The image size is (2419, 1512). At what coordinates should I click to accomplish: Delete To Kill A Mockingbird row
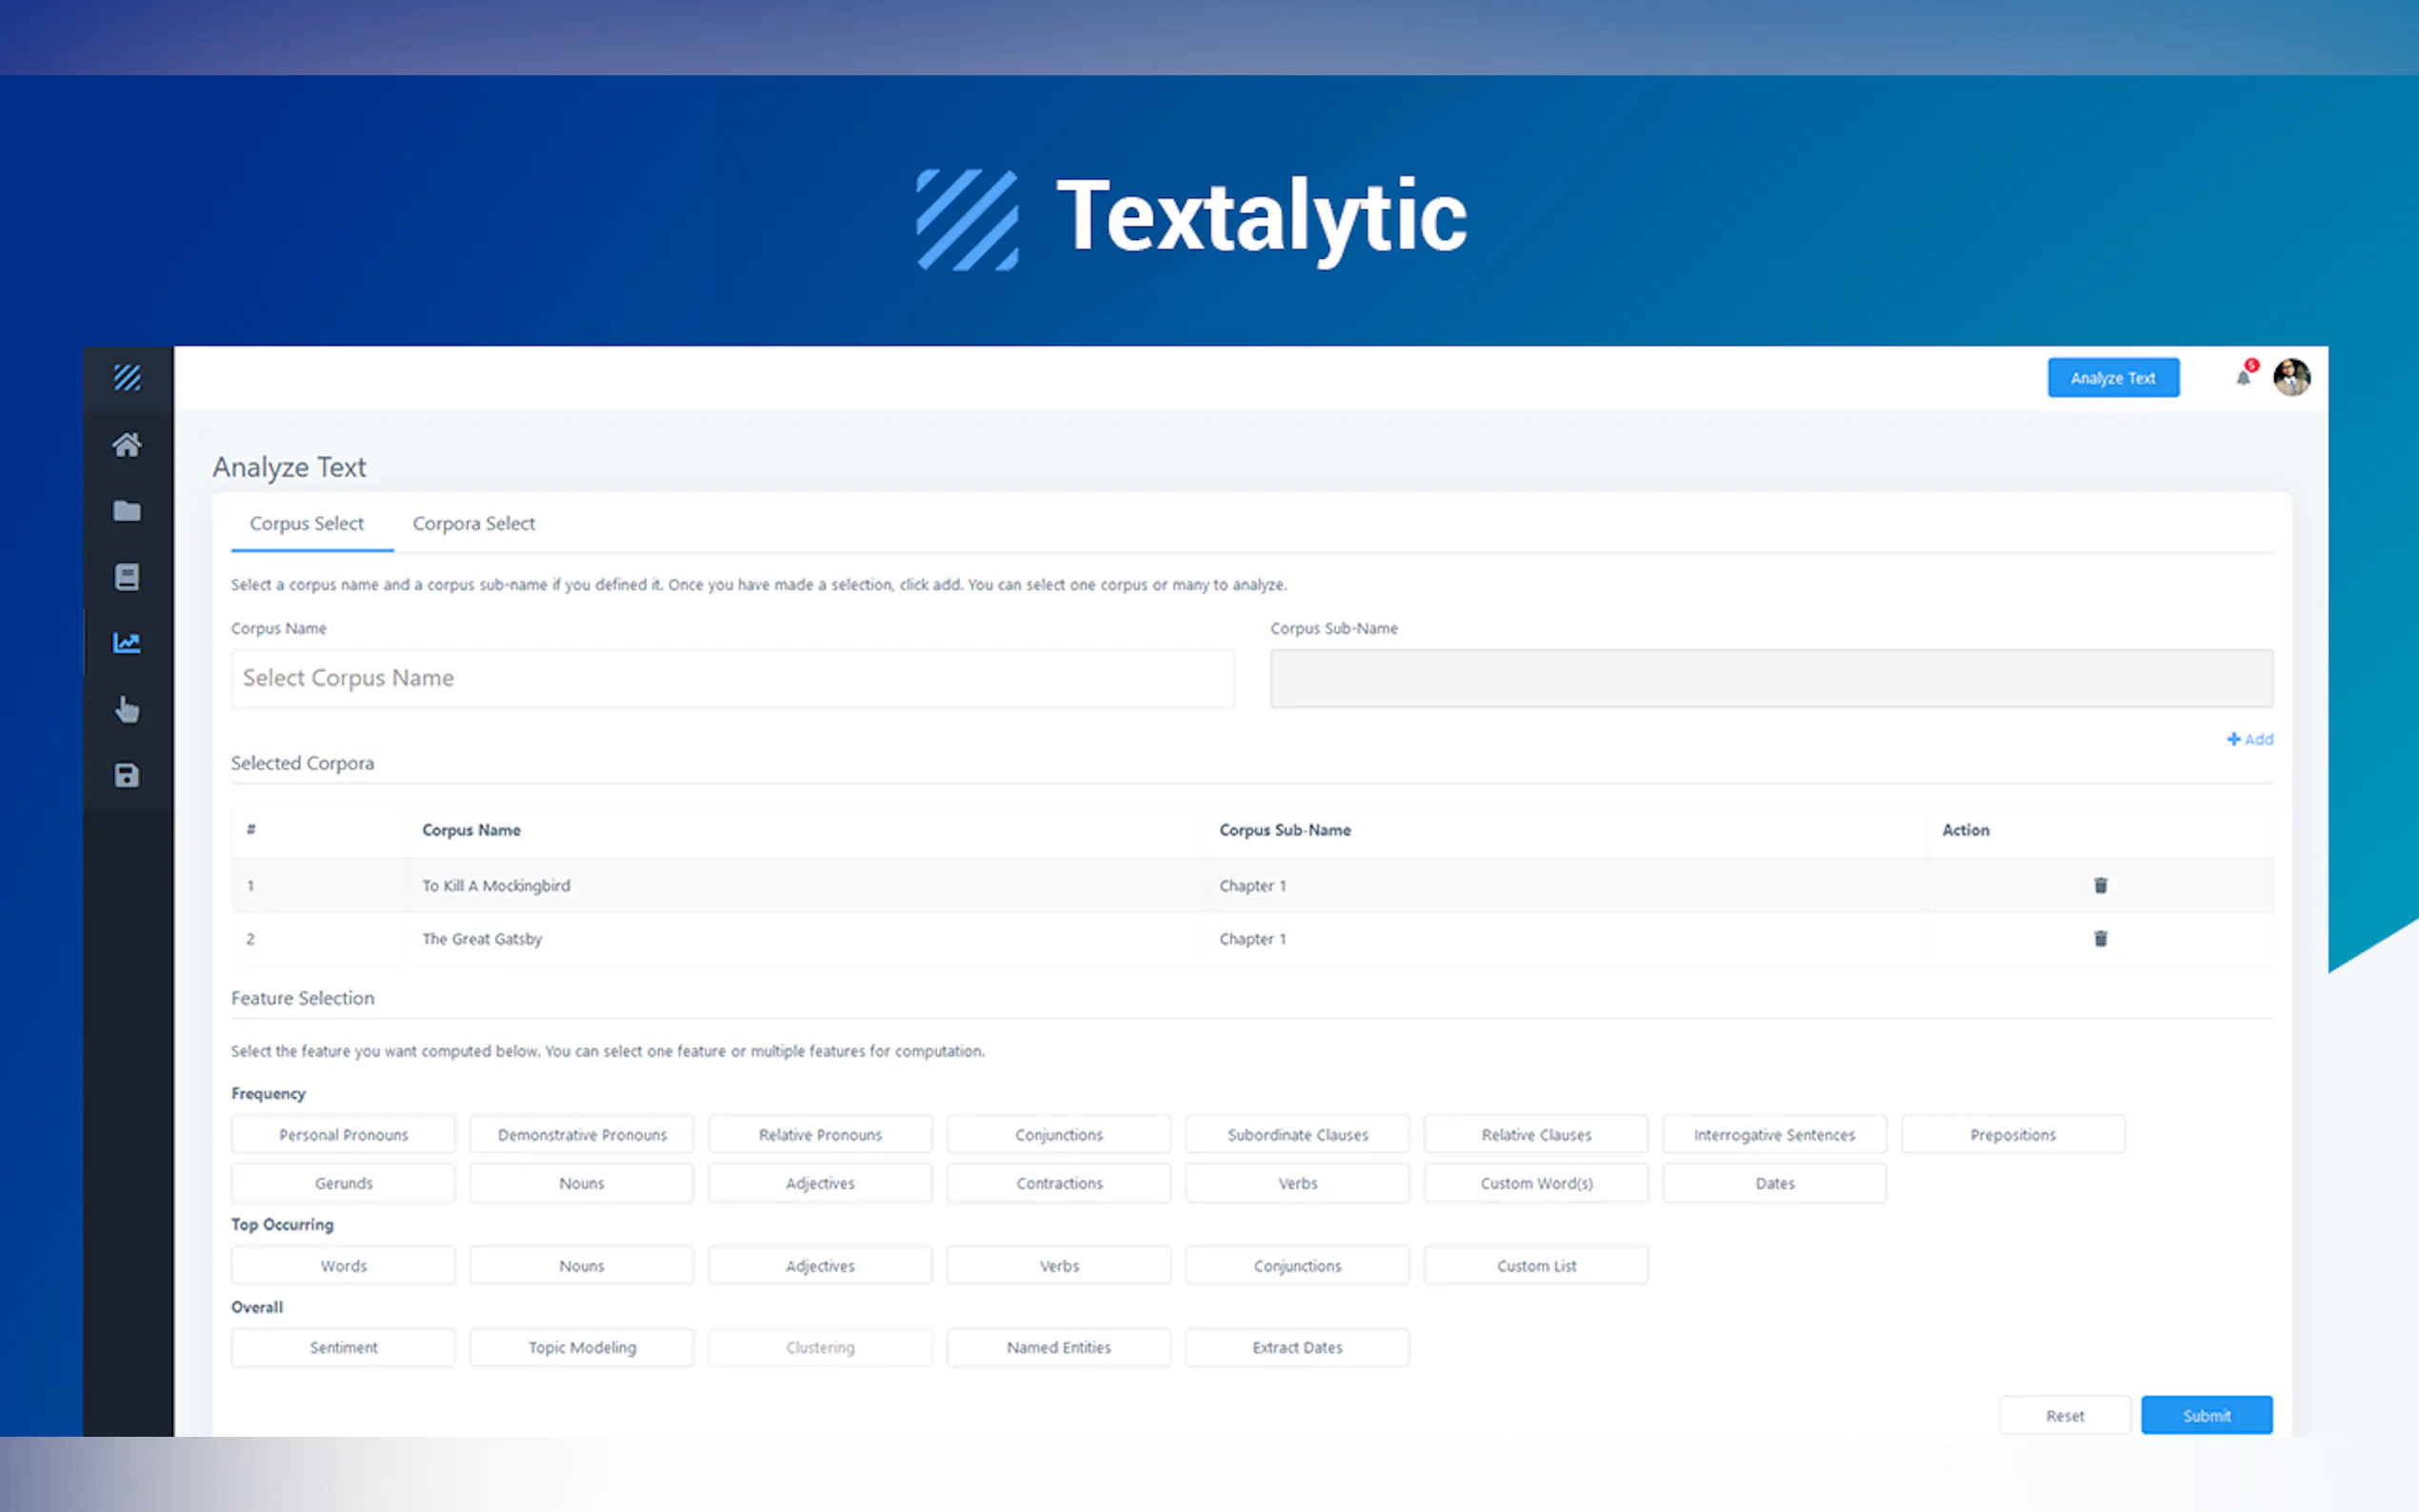coord(2100,885)
